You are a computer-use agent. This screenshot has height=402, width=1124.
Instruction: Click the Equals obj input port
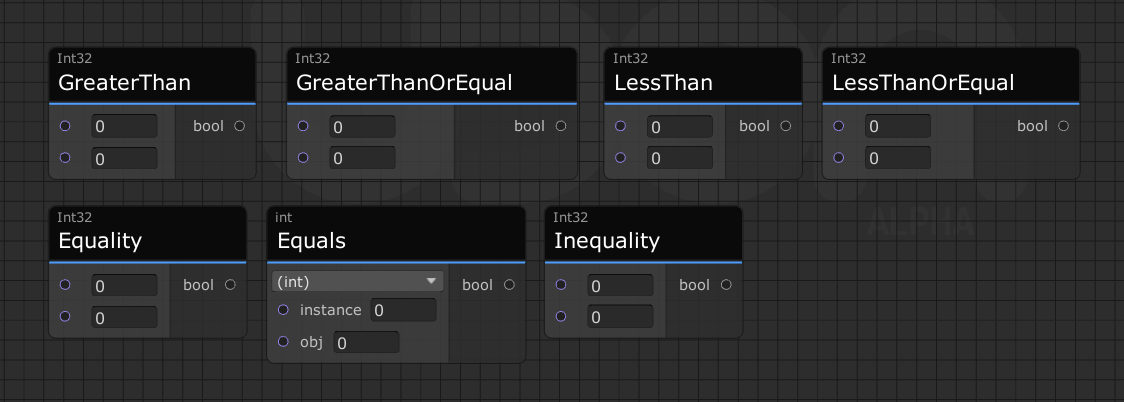tap(284, 342)
